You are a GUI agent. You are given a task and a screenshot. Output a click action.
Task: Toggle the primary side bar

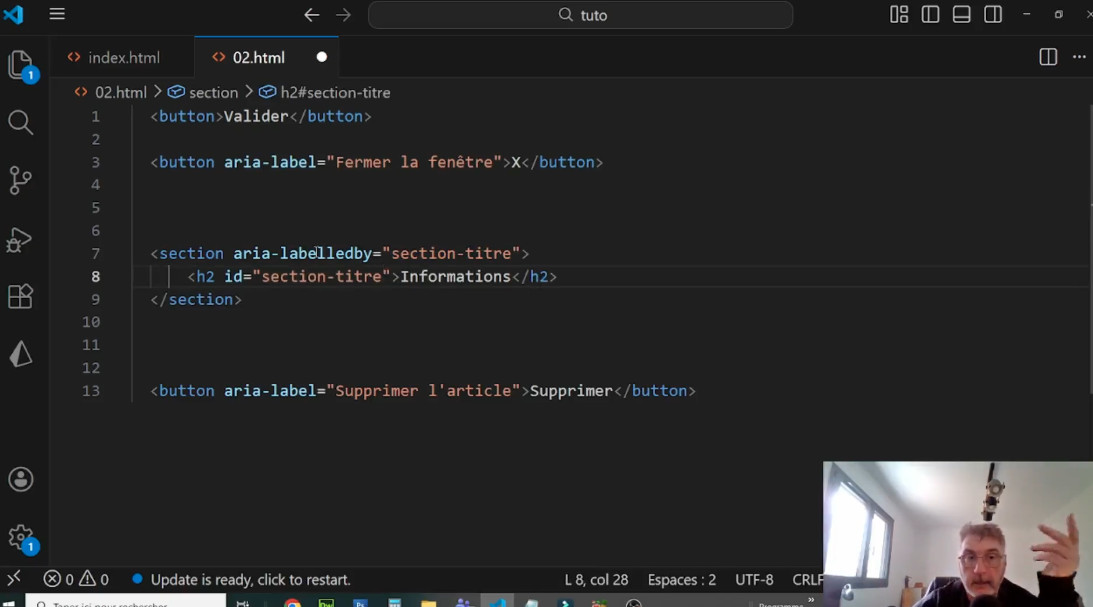931,15
